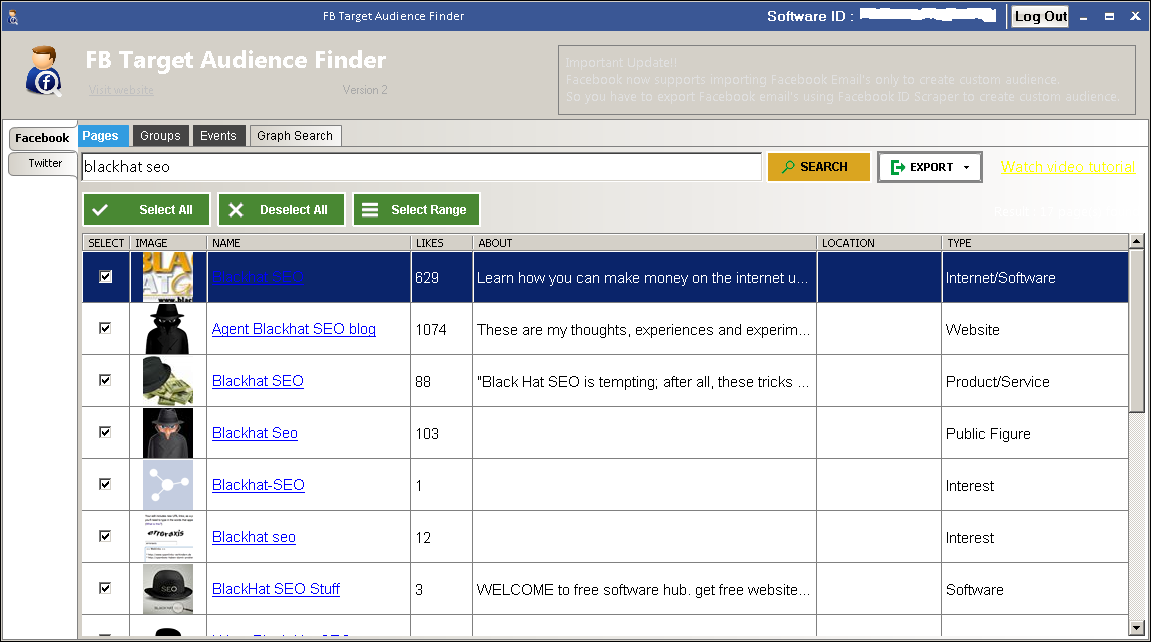Click the search field containing "blackhat seo"
Image resolution: width=1151 pixels, height=642 pixels.
coord(421,167)
